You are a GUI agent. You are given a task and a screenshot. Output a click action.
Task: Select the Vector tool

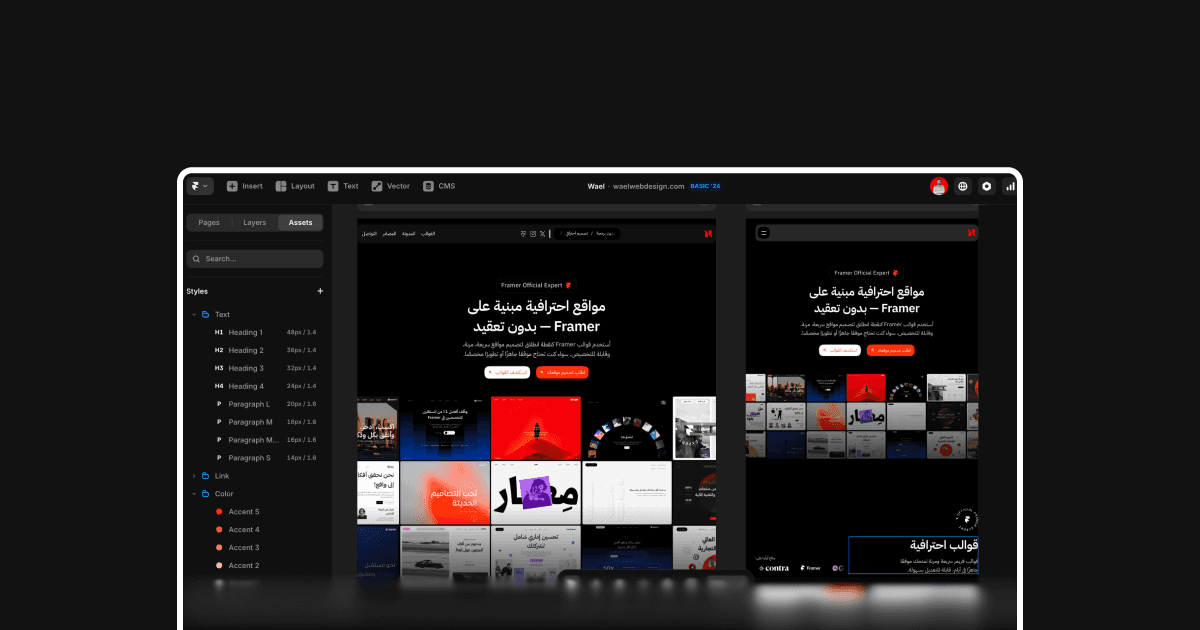[x=391, y=186]
